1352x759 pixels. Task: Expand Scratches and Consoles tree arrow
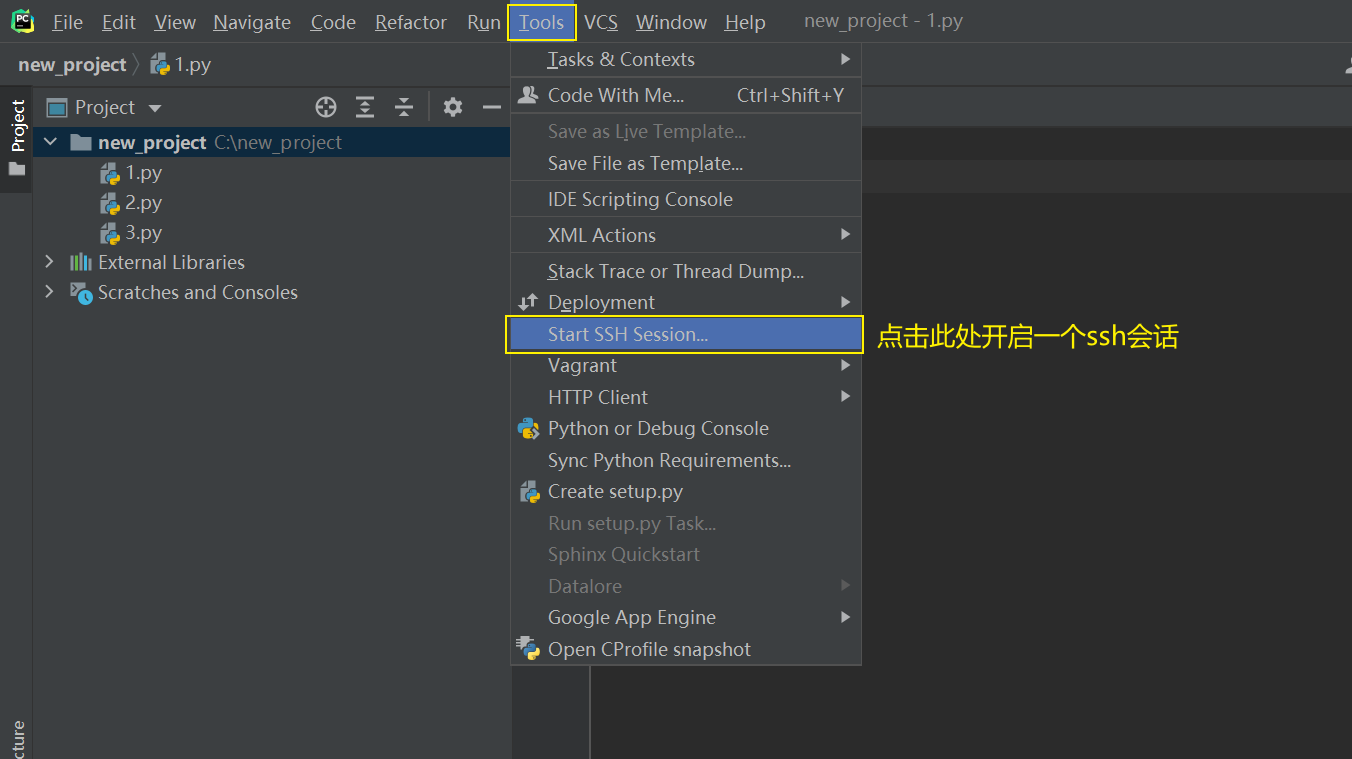click(50, 292)
